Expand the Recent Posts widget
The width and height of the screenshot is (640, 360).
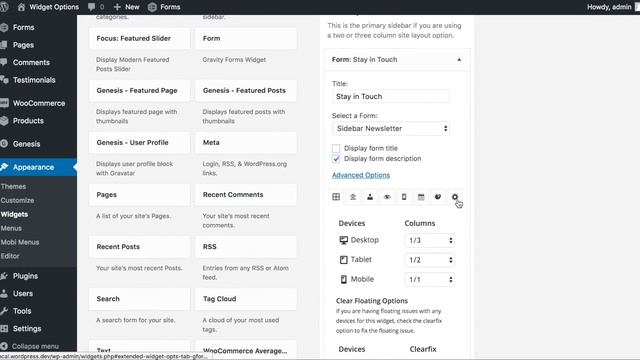(x=139, y=247)
